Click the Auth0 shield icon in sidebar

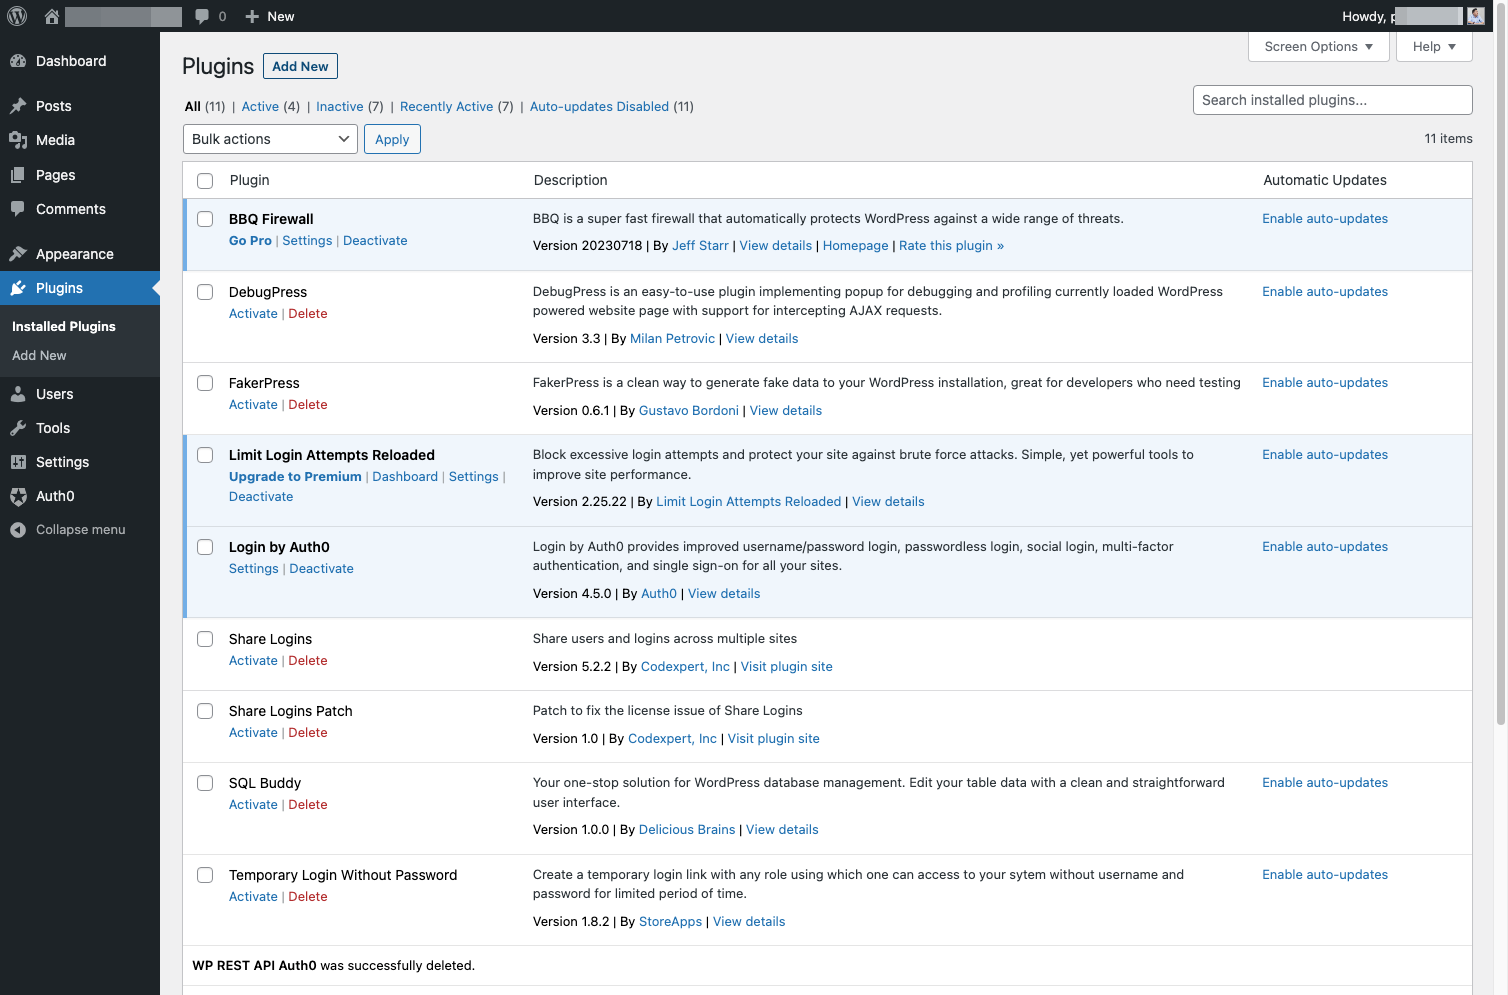18,496
